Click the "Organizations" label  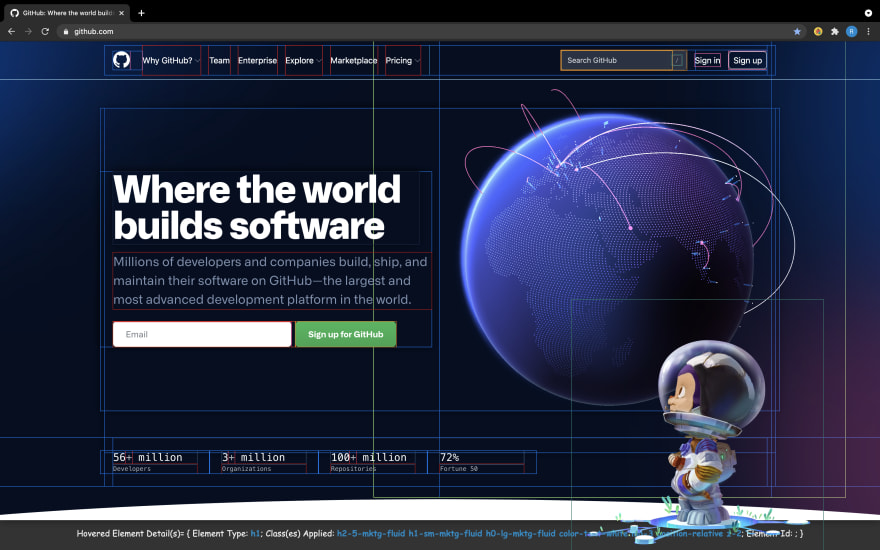point(246,469)
